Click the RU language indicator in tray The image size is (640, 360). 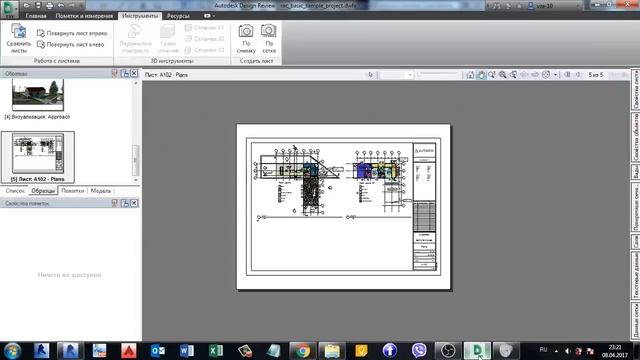[x=543, y=350]
